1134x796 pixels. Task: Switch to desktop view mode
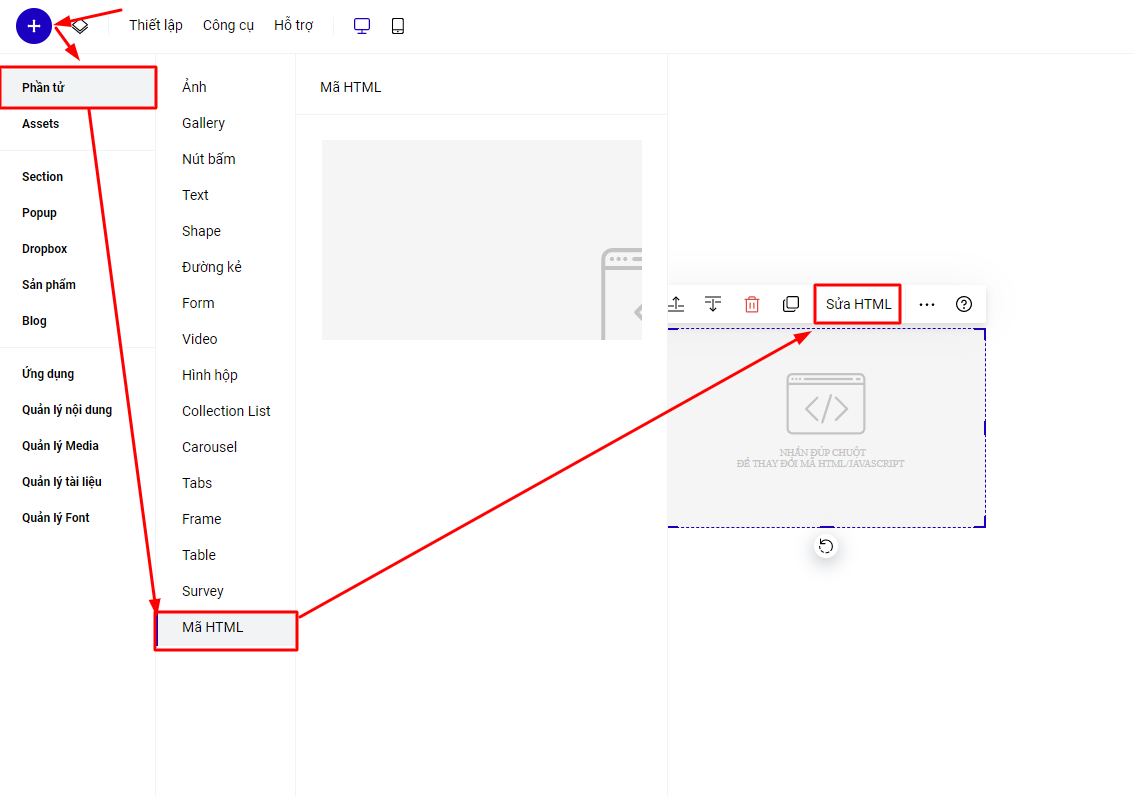(362, 26)
